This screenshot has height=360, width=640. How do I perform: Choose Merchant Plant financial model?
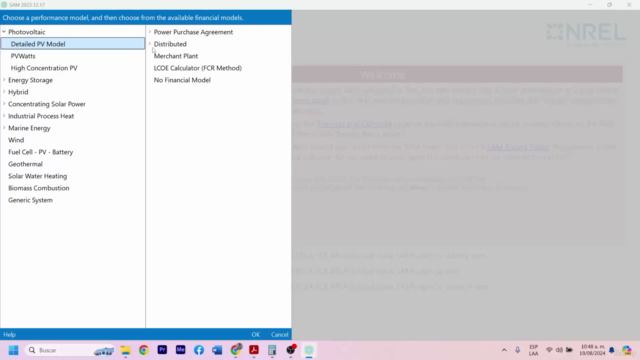[x=176, y=56]
